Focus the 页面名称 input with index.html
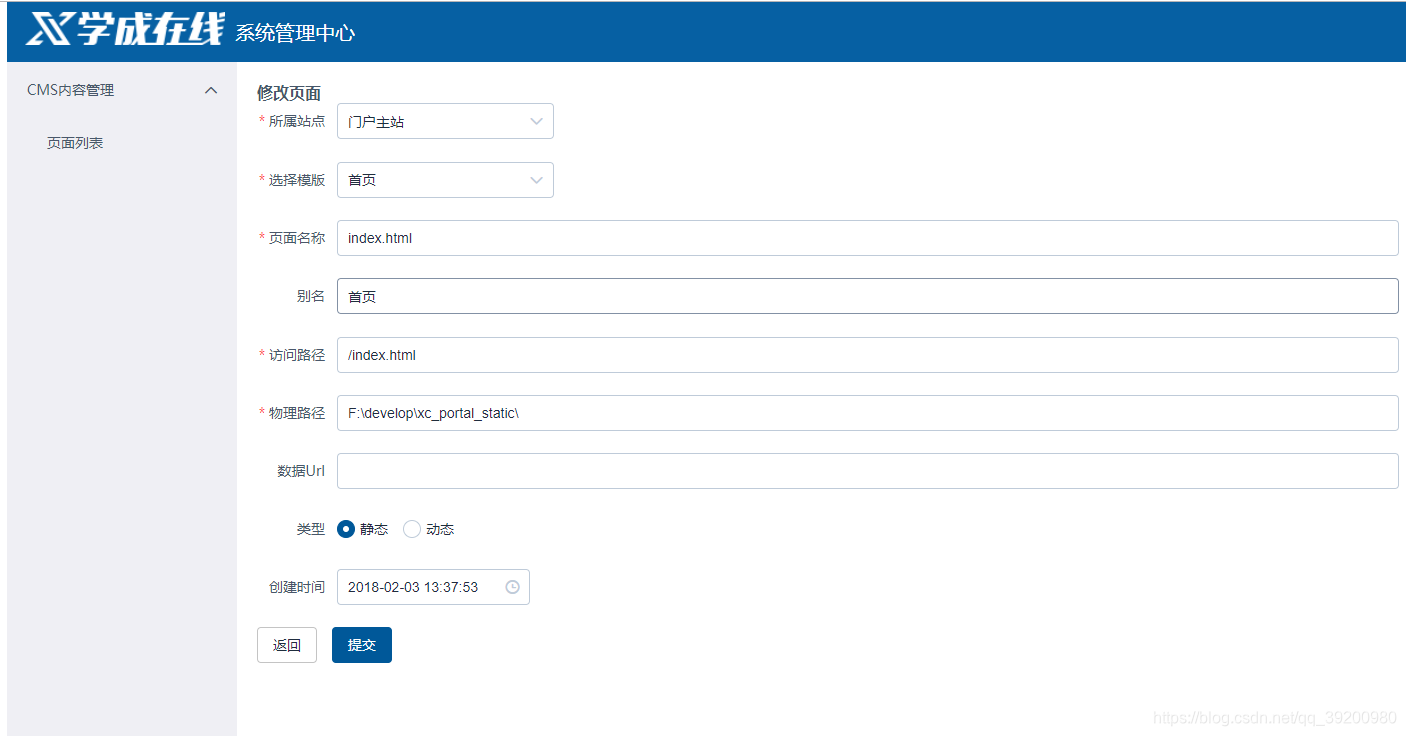This screenshot has height=736, width=1406. pyautogui.click(x=868, y=238)
